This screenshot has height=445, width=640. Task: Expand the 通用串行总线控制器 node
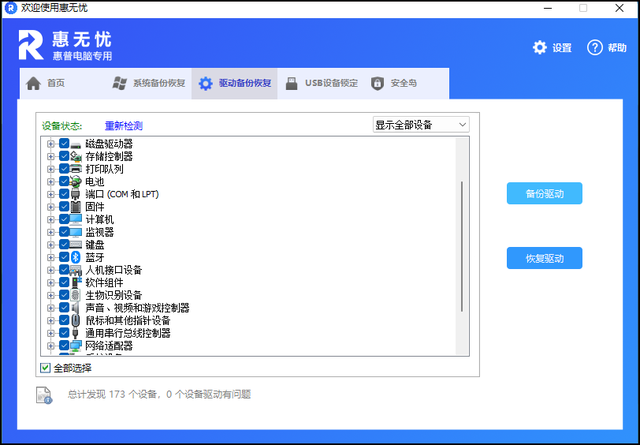click(51, 333)
